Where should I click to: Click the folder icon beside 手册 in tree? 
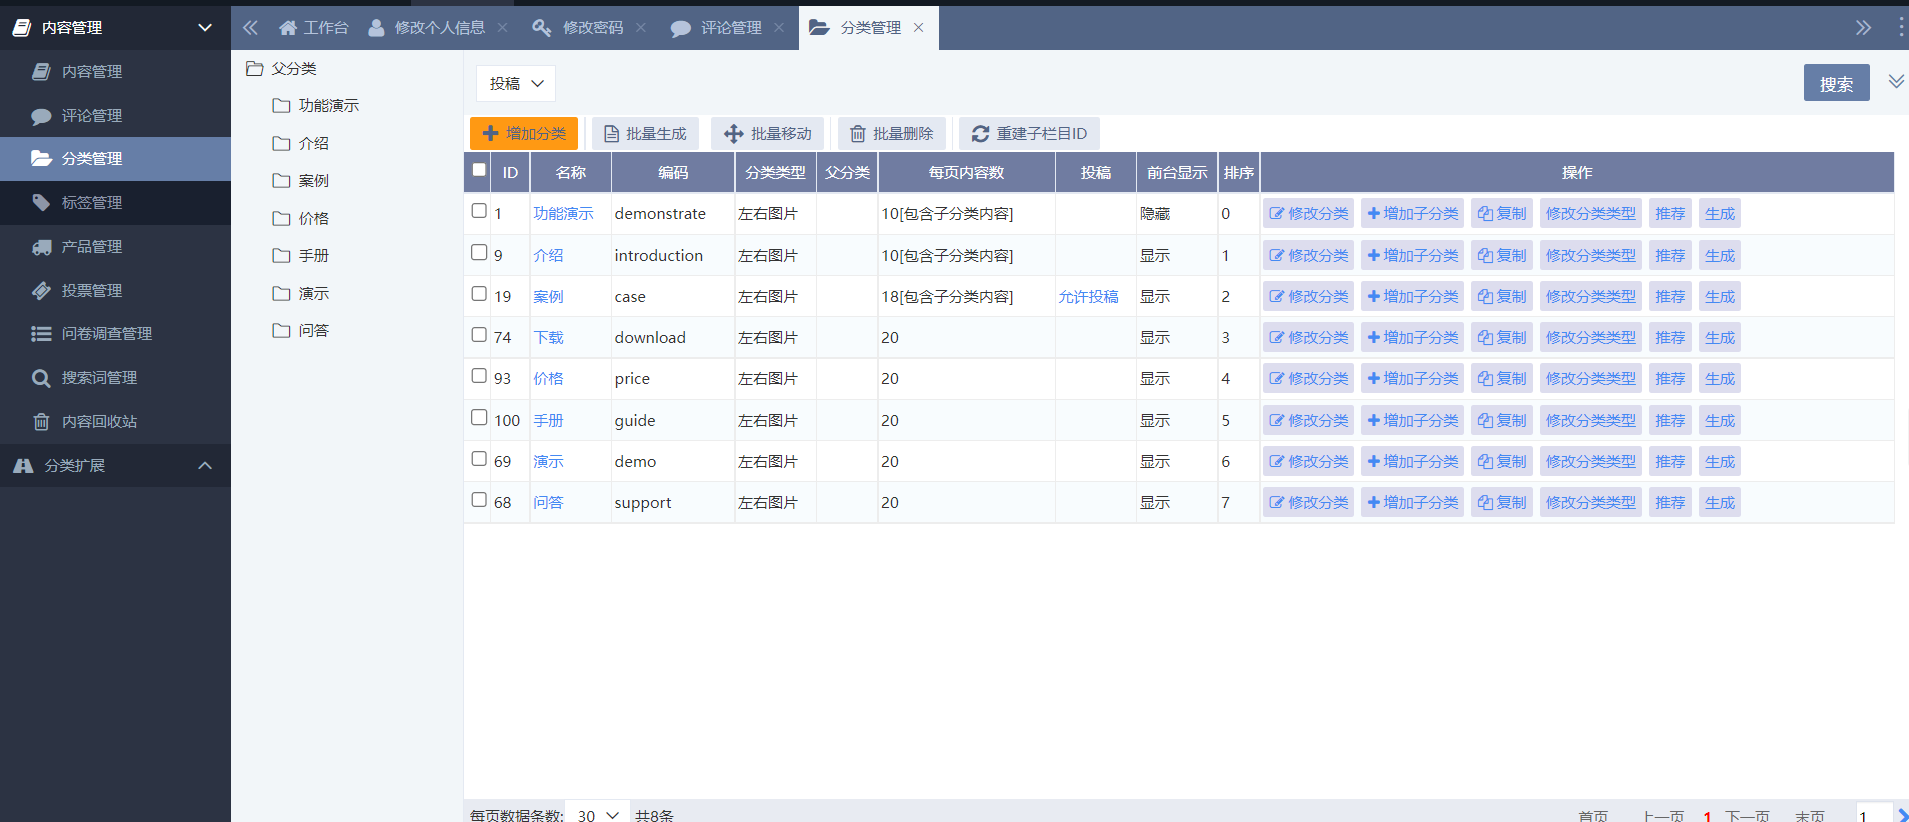pyautogui.click(x=282, y=256)
